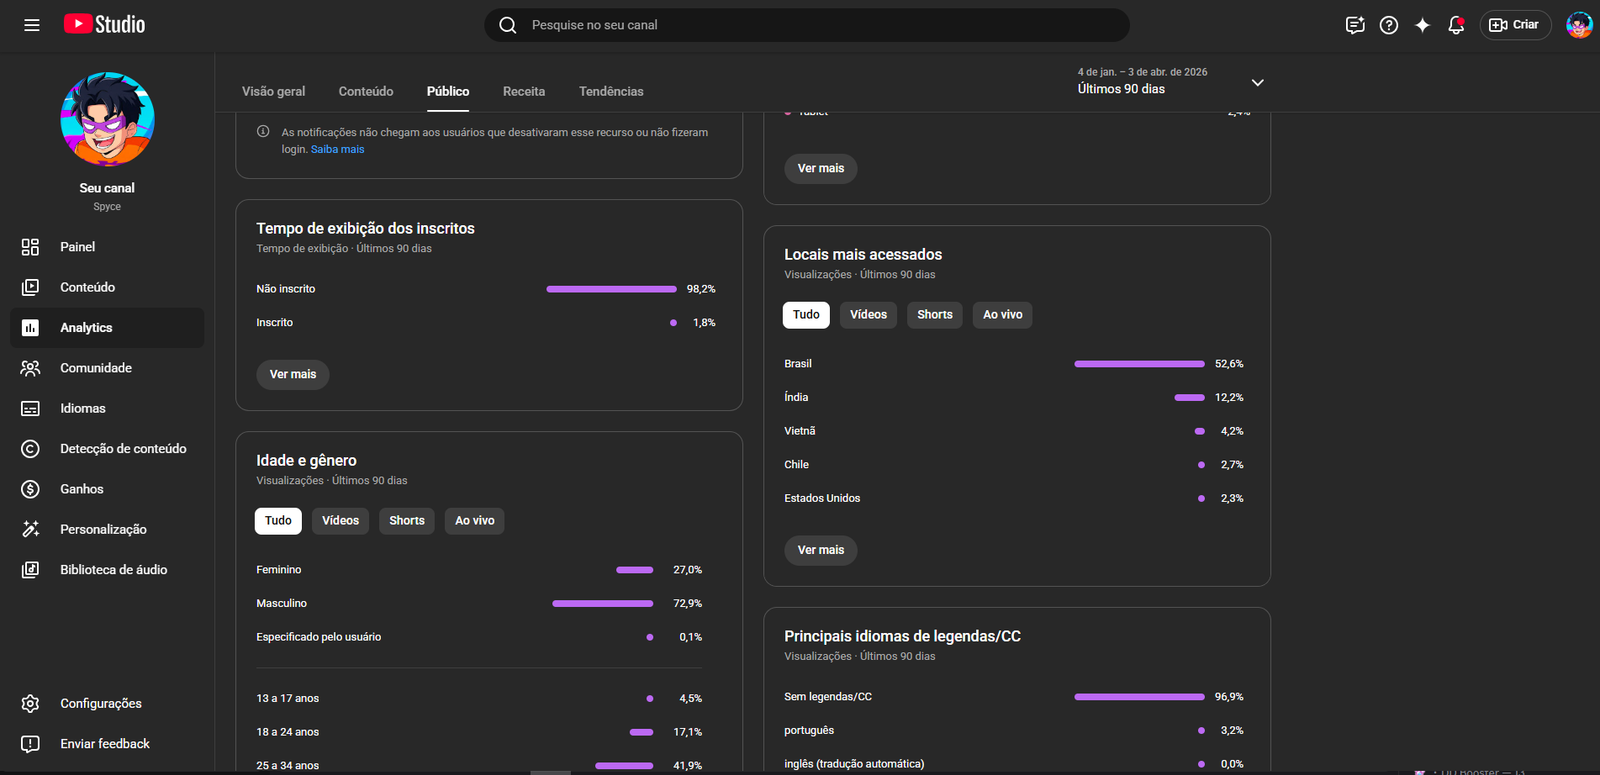Go to Biblioteca de áudio
This screenshot has width=1600, height=775.
coord(113,570)
